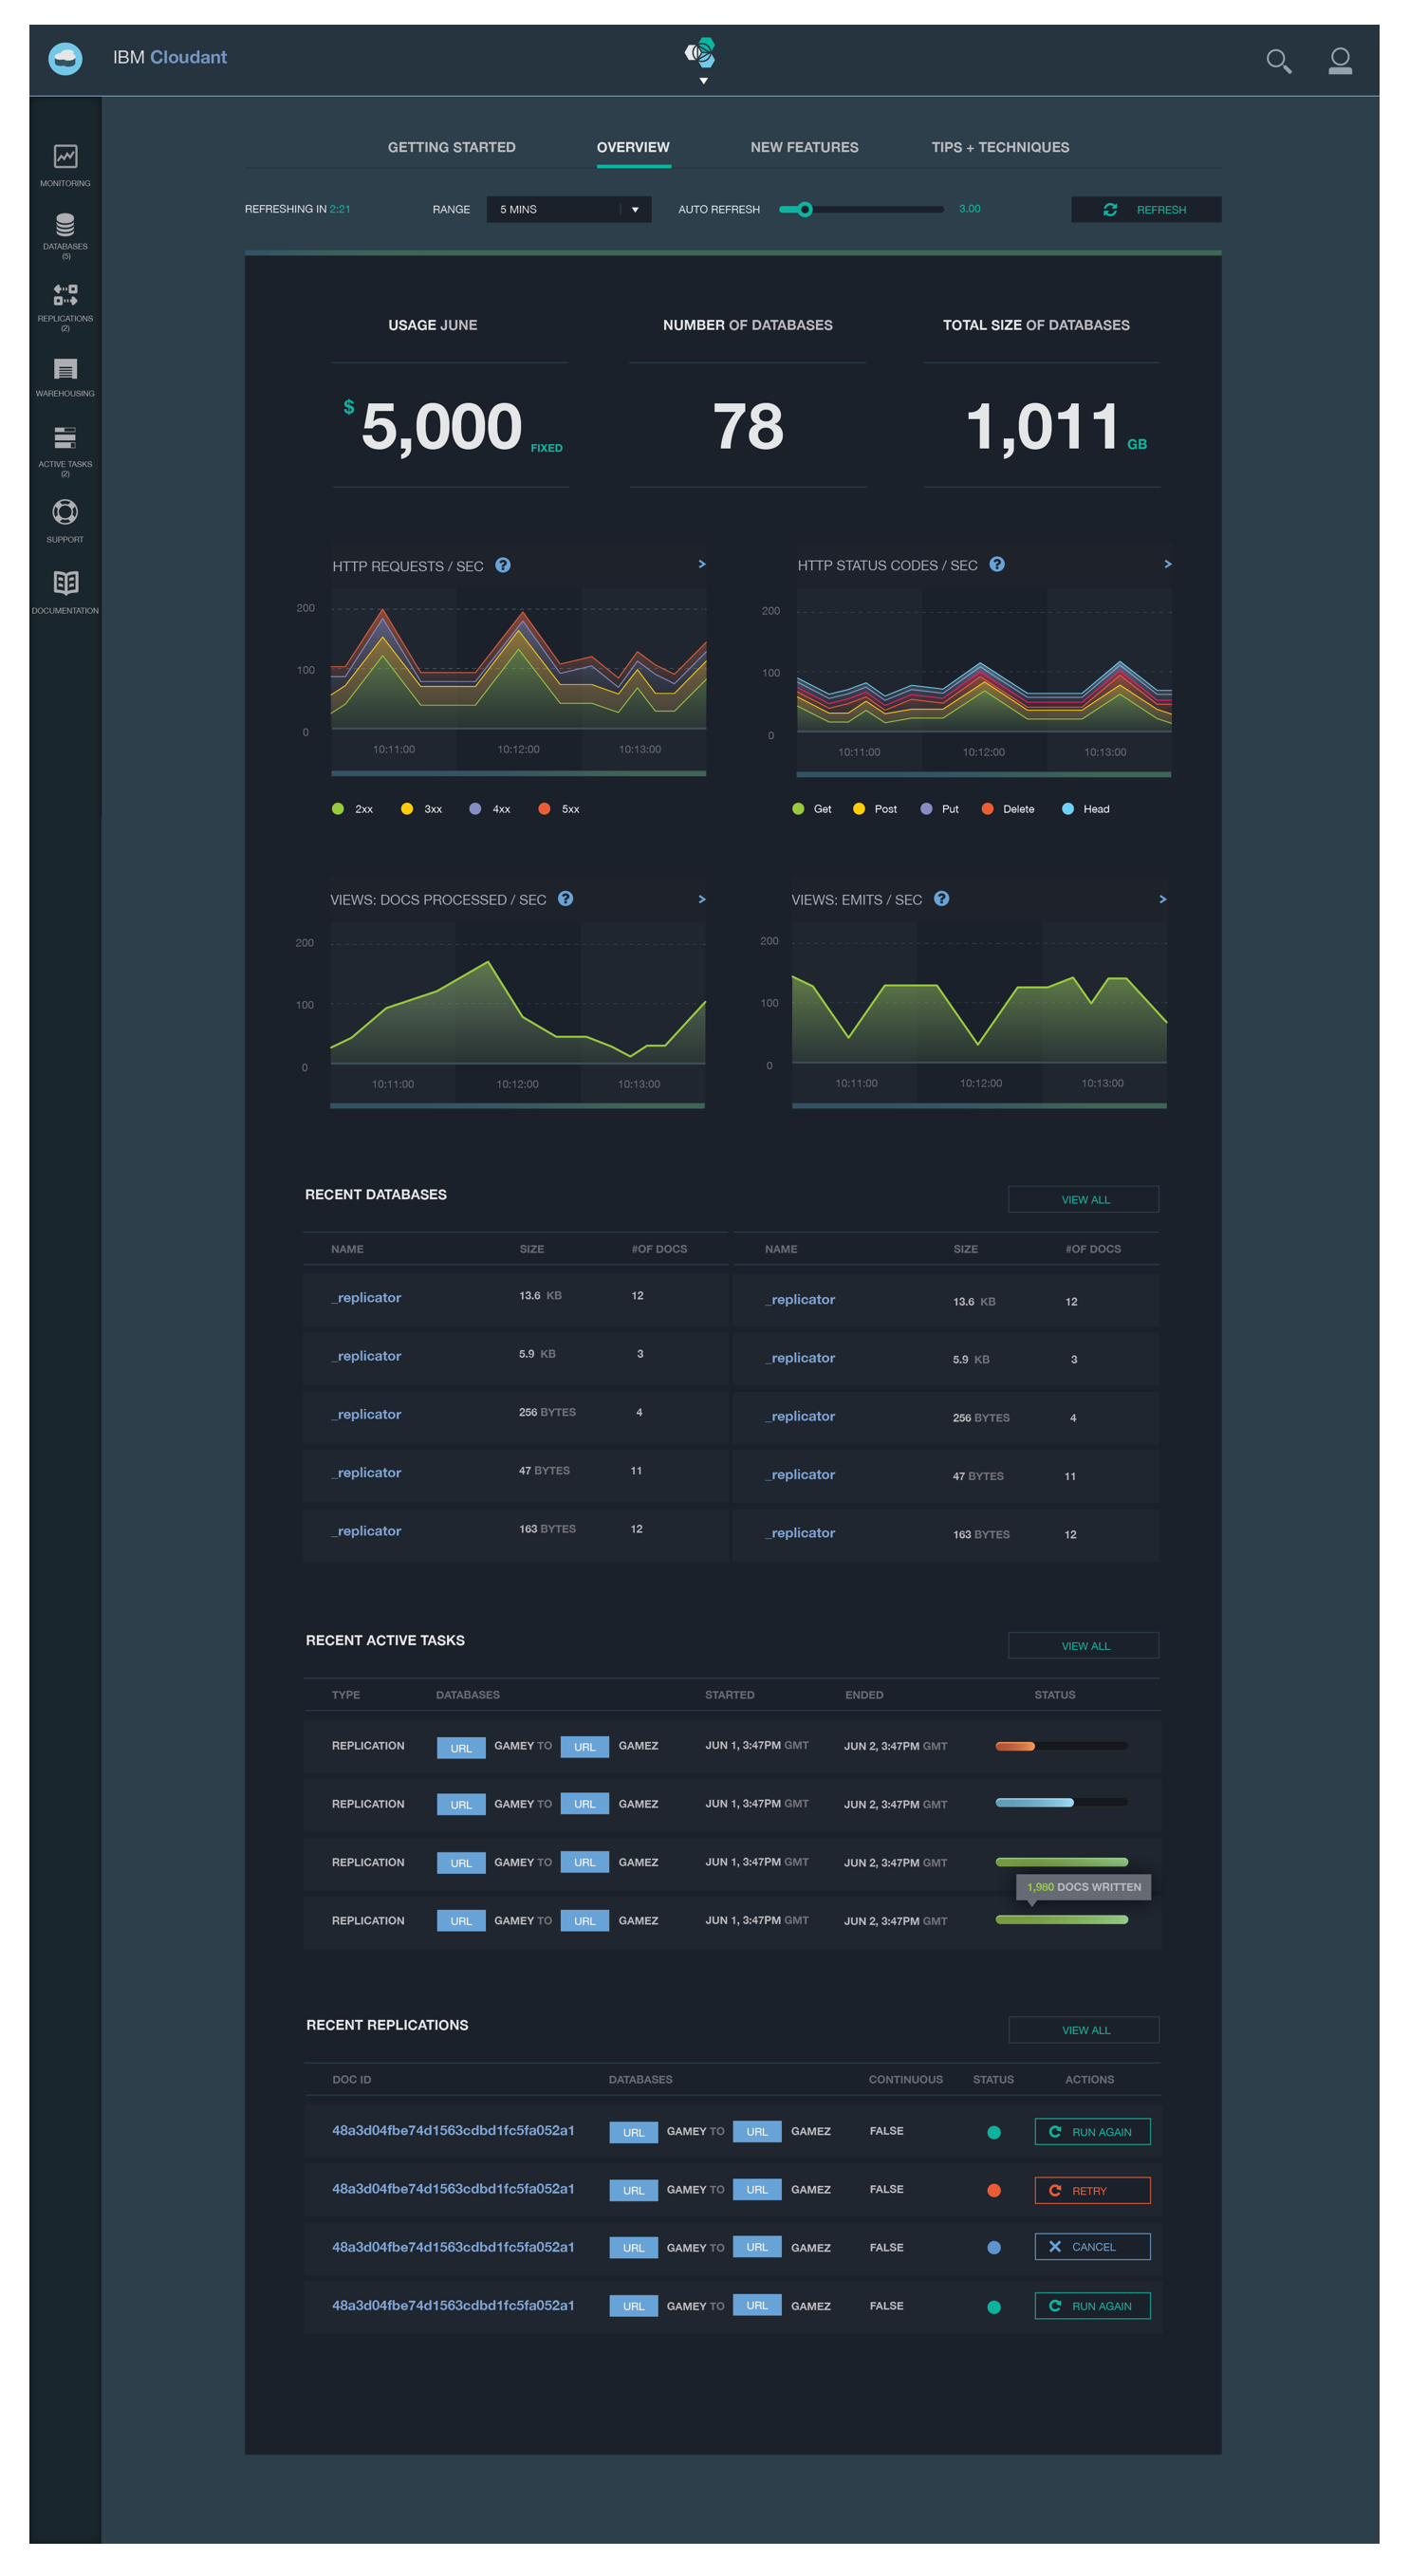Image resolution: width=1409 pixels, height=2576 pixels.
Task: Click help icon next to HTTP Status Codes / Sec
Action: tap(997, 564)
